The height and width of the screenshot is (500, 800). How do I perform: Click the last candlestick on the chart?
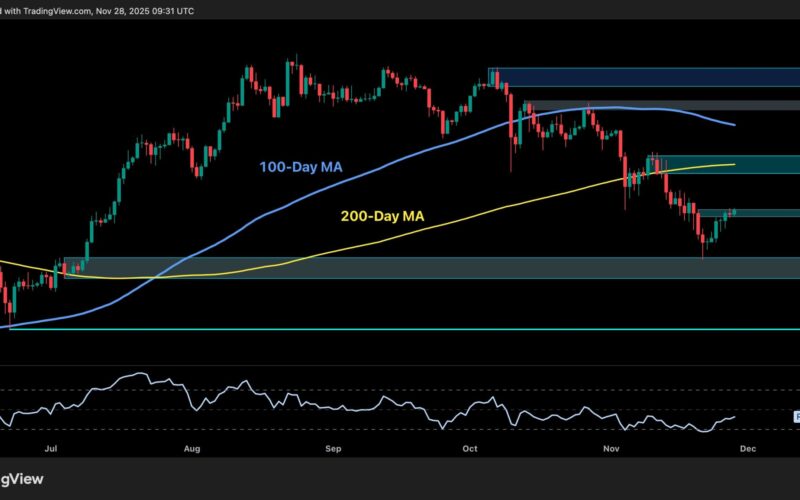click(x=735, y=211)
